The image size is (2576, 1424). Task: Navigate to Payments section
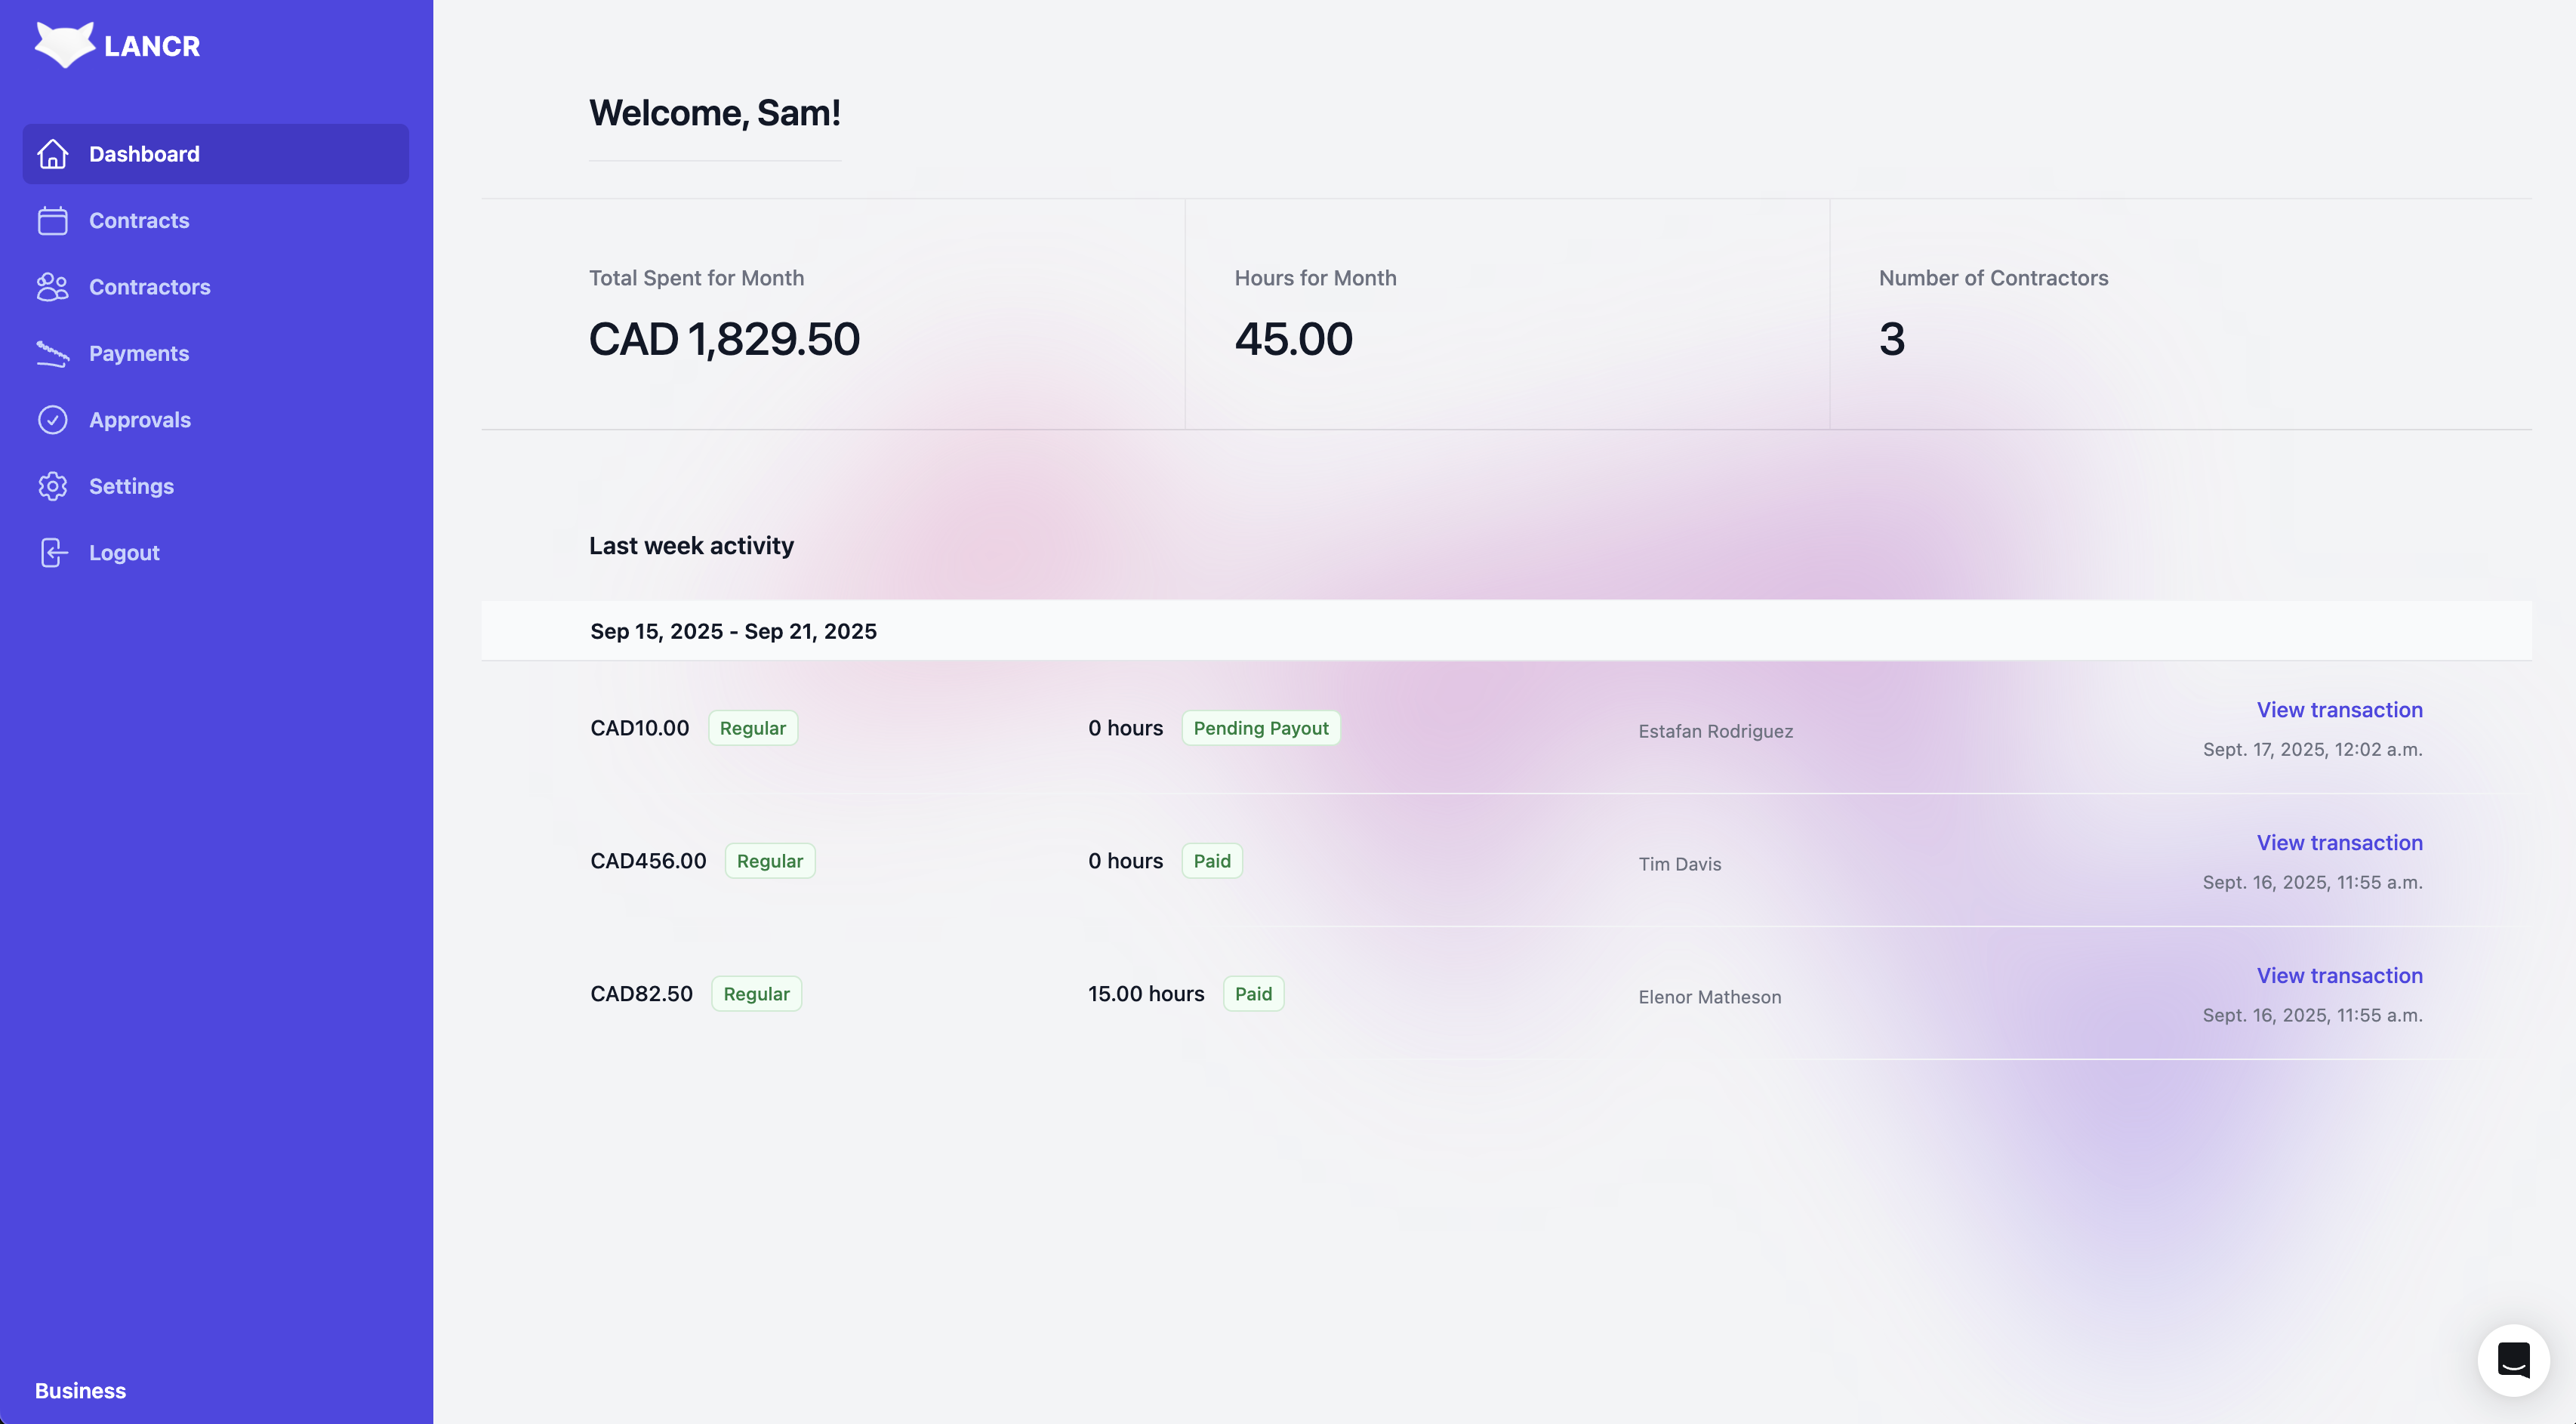click(x=139, y=353)
